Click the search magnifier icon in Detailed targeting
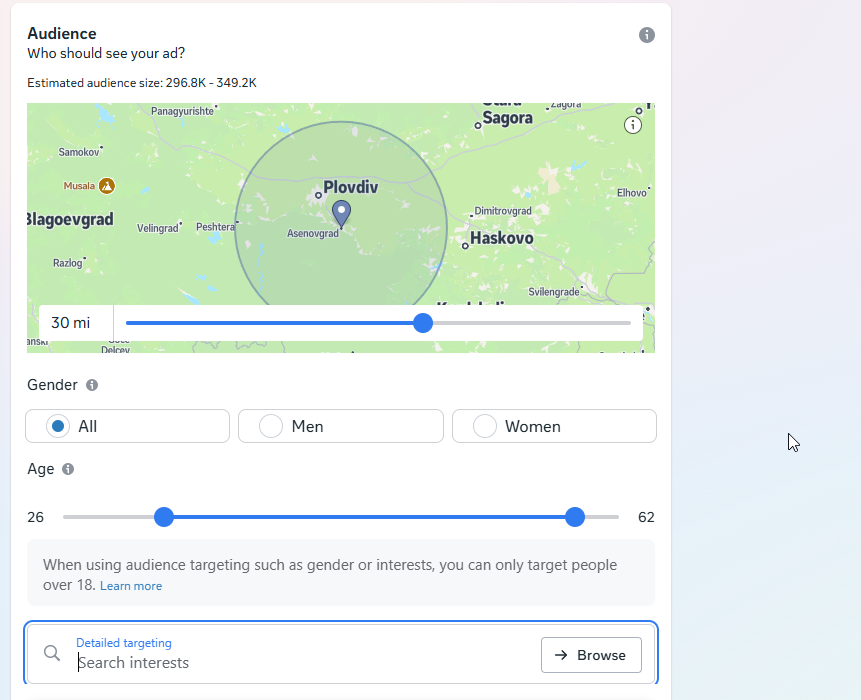Viewport: 861px width, 700px height. coord(52,653)
